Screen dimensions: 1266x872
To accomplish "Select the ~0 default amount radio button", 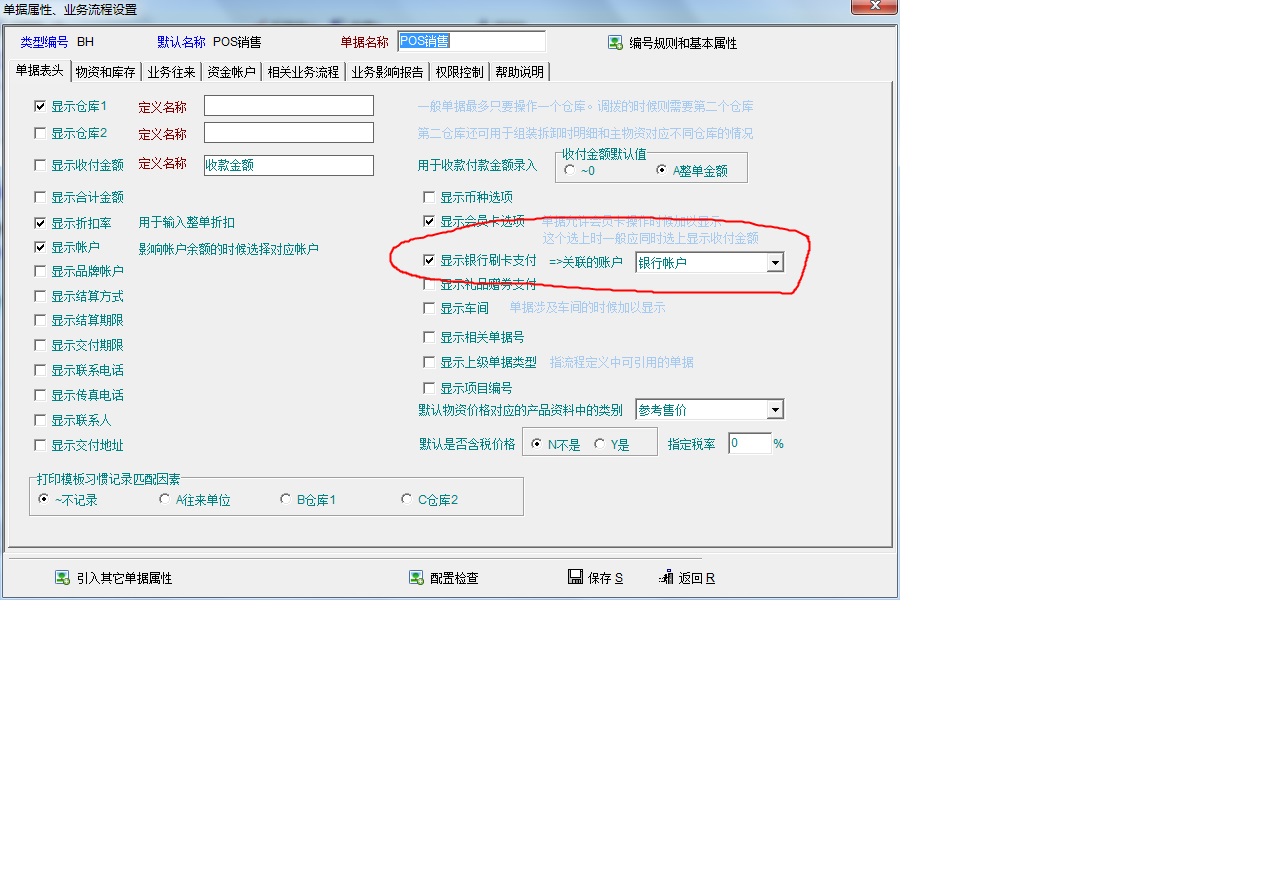I will coord(570,170).
